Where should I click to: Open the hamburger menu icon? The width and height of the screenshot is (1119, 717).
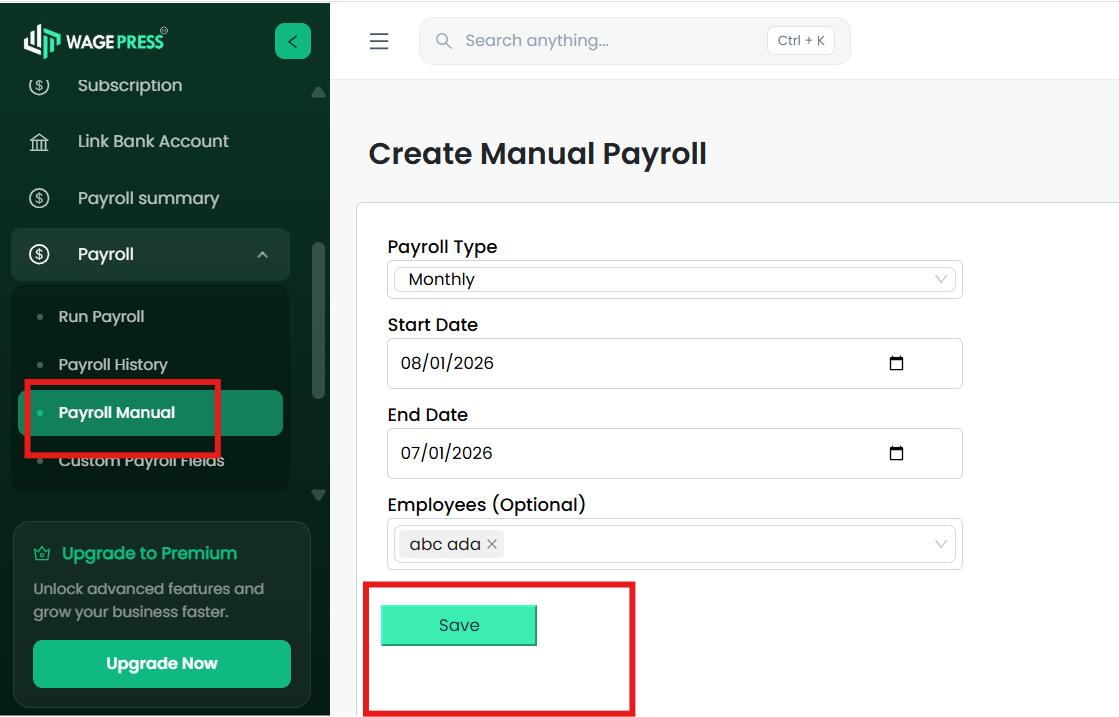point(379,41)
